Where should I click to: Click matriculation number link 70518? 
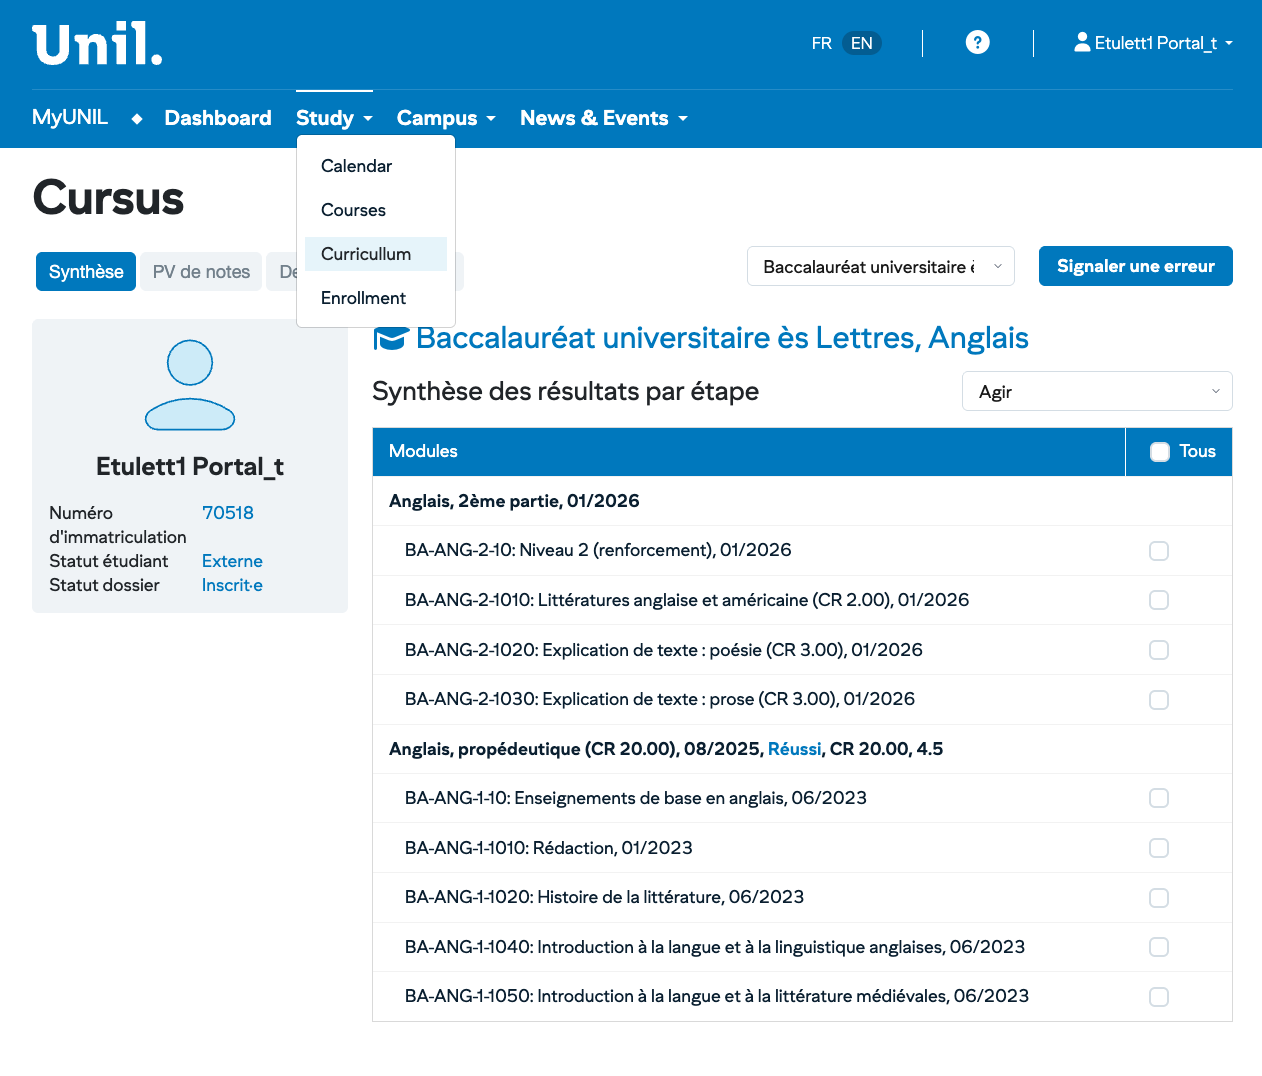(227, 513)
